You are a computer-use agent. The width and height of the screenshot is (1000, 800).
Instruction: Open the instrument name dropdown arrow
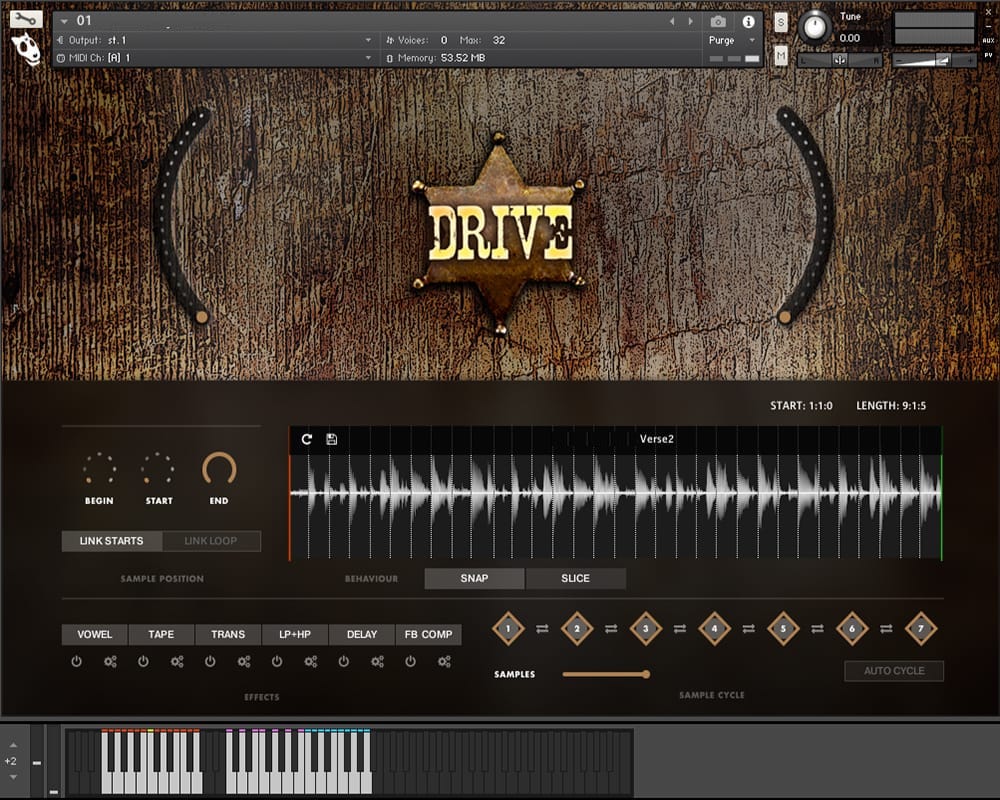(65, 21)
